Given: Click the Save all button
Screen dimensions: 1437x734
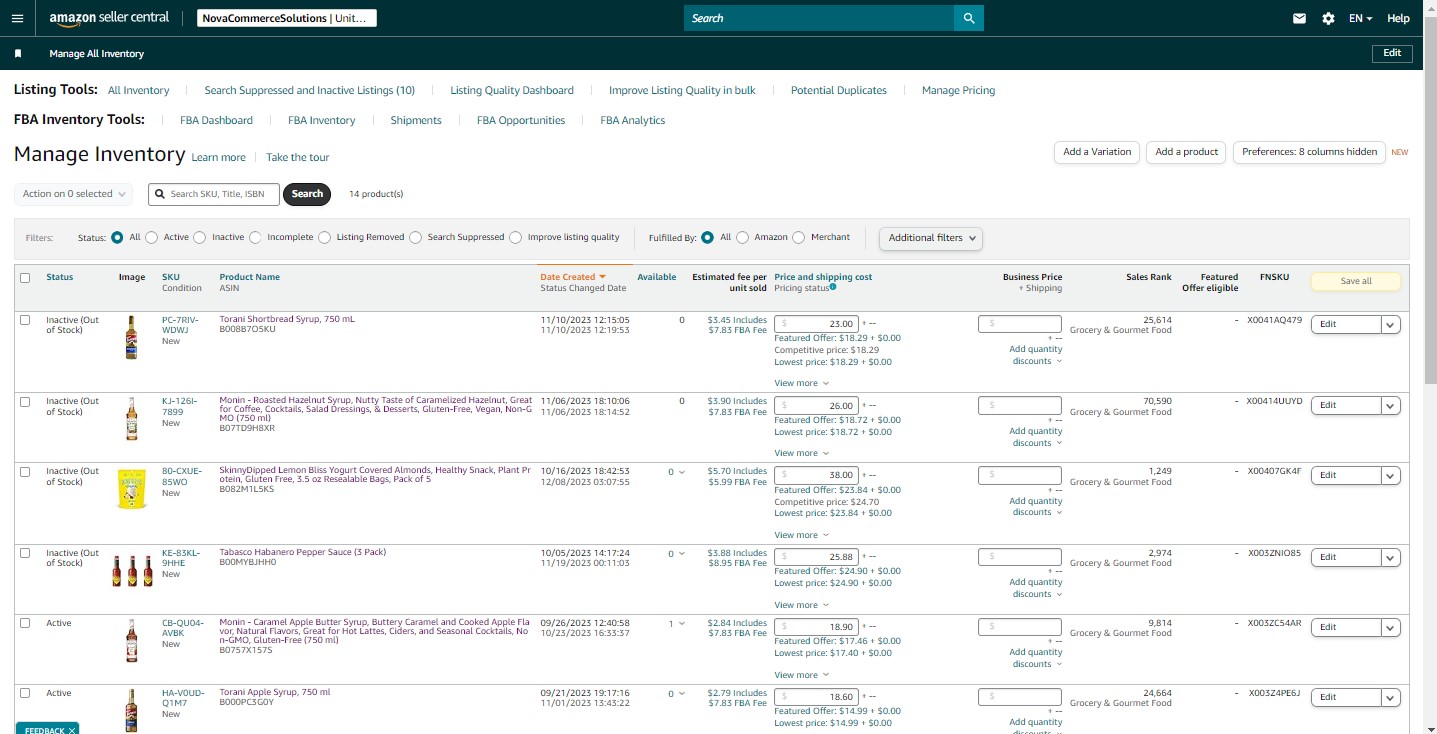Looking at the screenshot, I should point(1356,281).
